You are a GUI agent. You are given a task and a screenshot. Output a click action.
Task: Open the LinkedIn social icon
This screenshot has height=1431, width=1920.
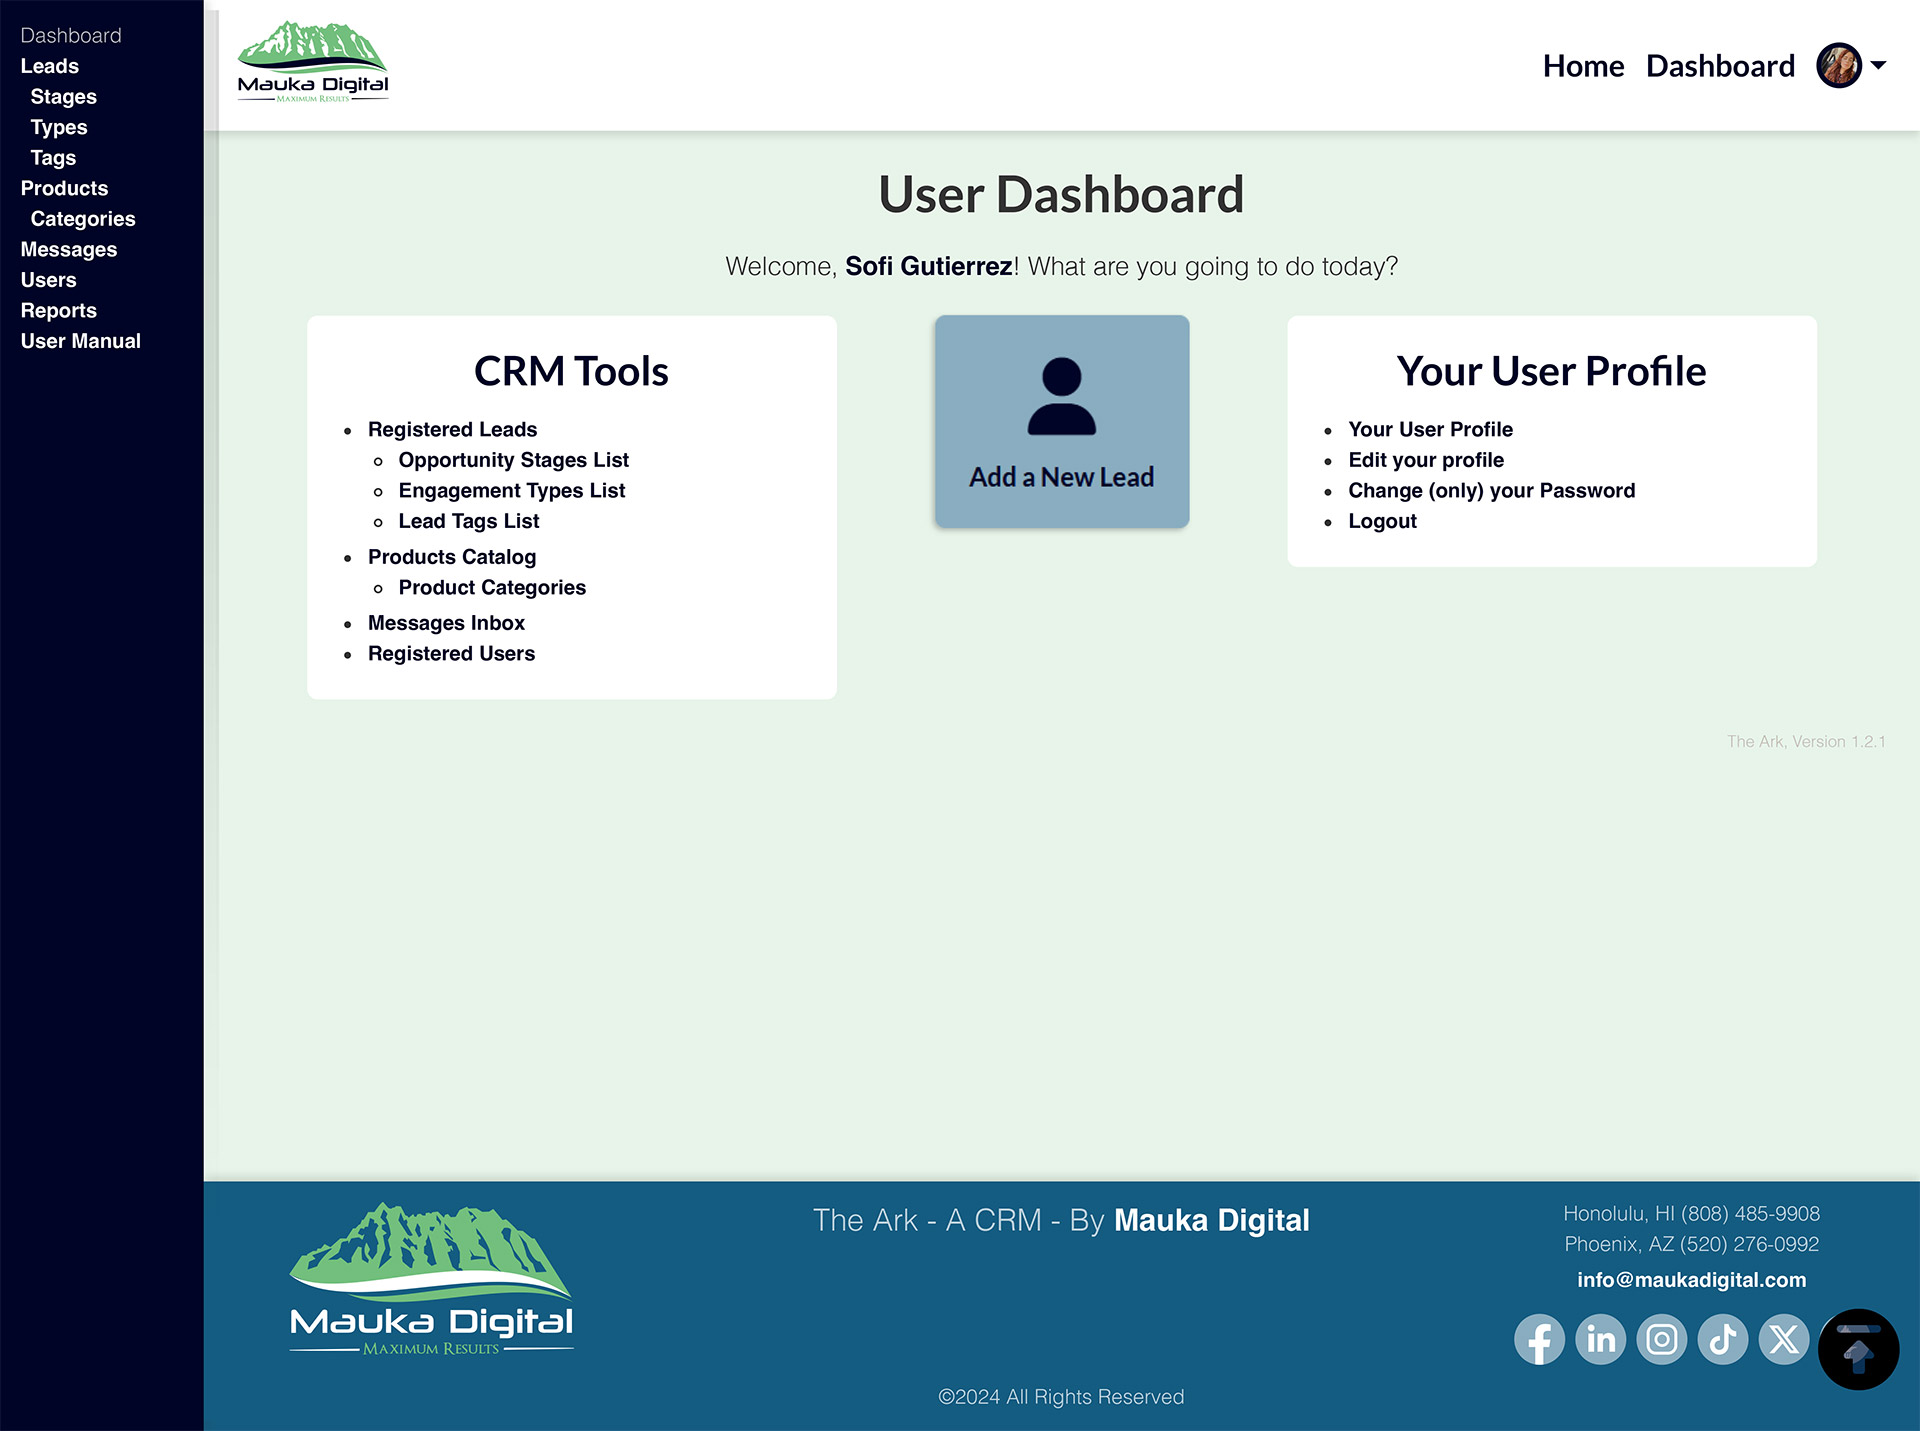1600,1339
